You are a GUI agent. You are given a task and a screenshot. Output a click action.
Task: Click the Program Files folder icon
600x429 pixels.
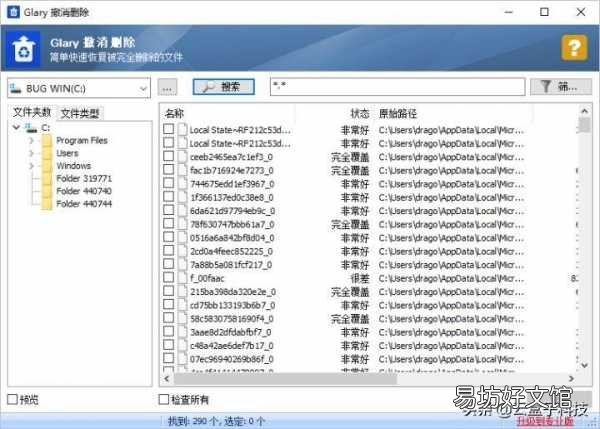[x=47, y=140]
